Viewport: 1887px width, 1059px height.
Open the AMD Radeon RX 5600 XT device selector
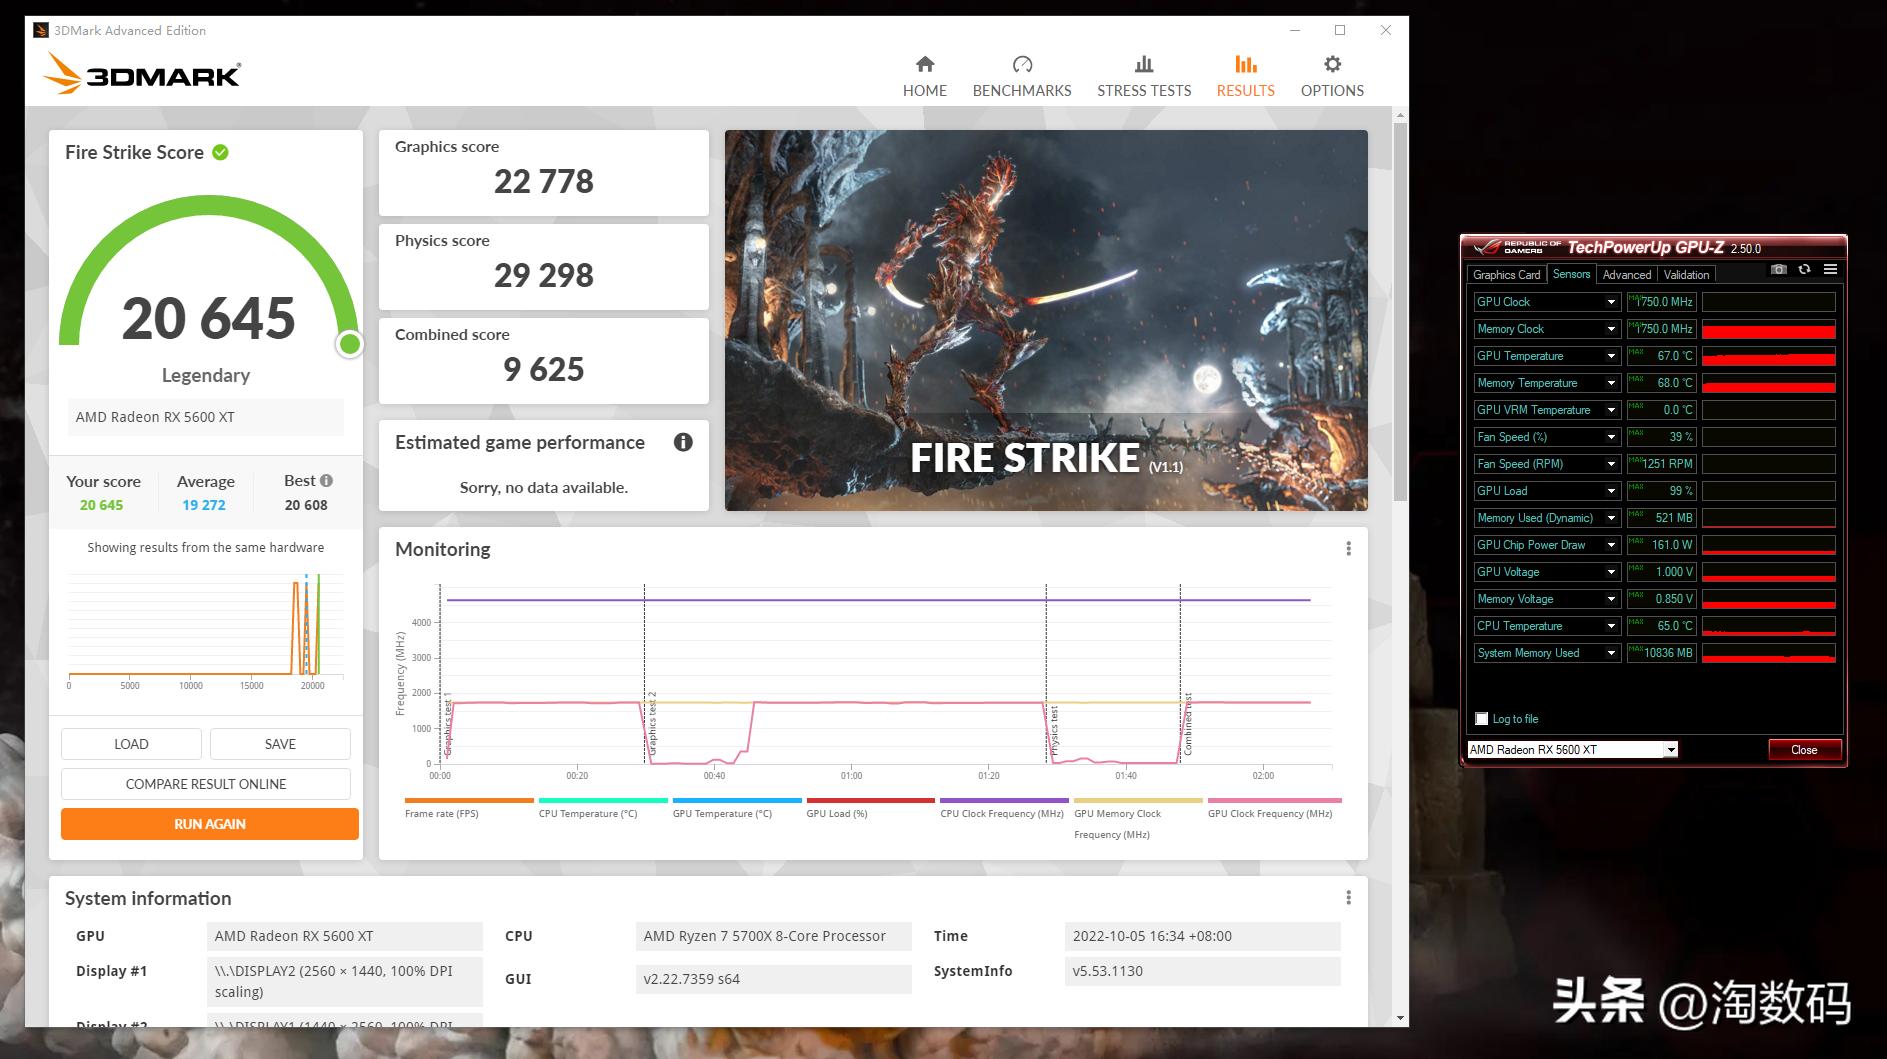point(1572,750)
